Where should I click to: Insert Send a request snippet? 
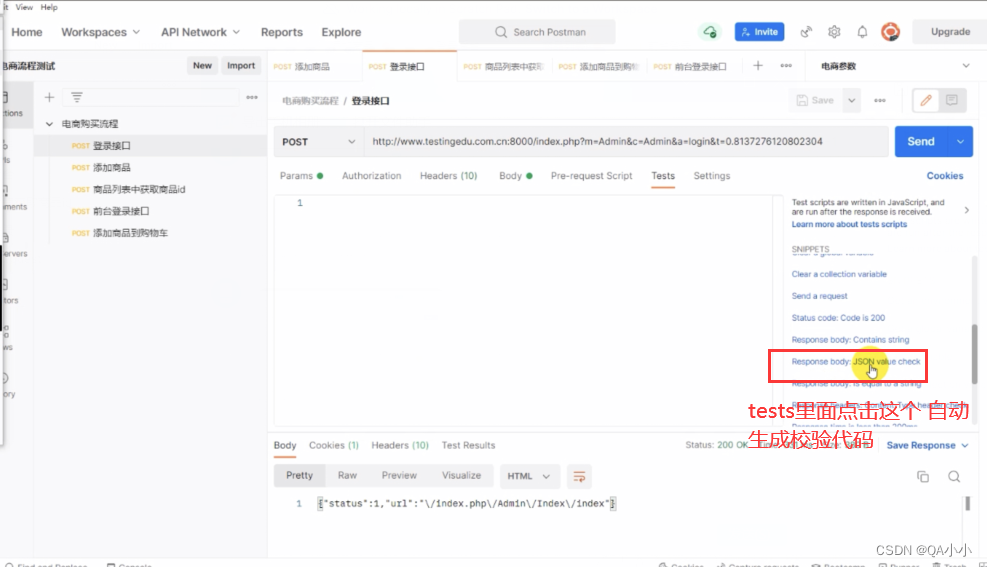(819, 296)
